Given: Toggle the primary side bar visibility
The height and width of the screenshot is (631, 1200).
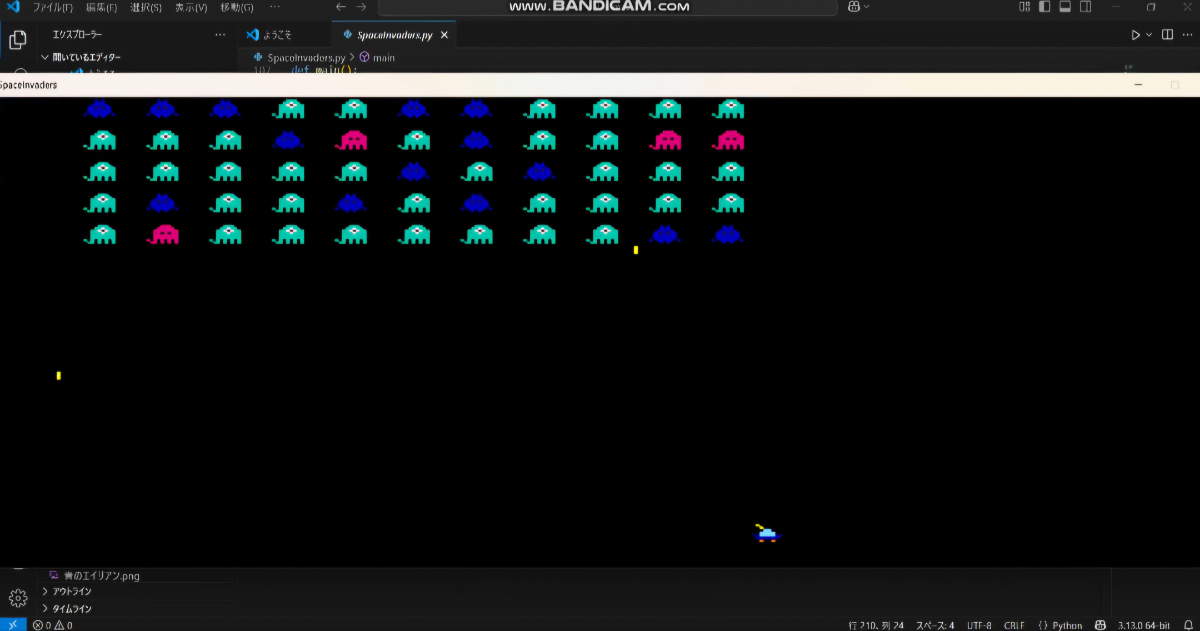Looking at the screenshot, I should 1045,7.
